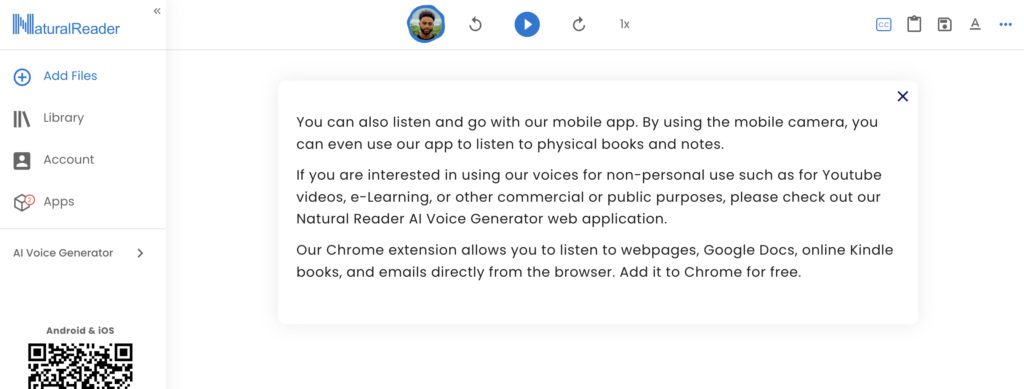This screenshot has height=389, width=1024.
Task: Open the Apps section
Action: coord(59,202)
